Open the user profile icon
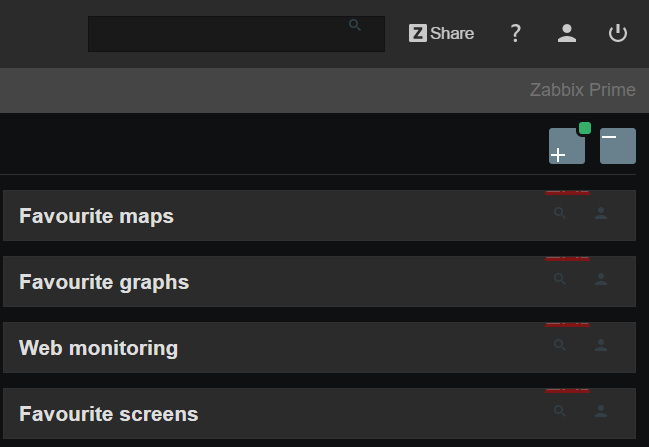Image resolution: width=649 pixels, height=447 pixels. tap(567, 33)
